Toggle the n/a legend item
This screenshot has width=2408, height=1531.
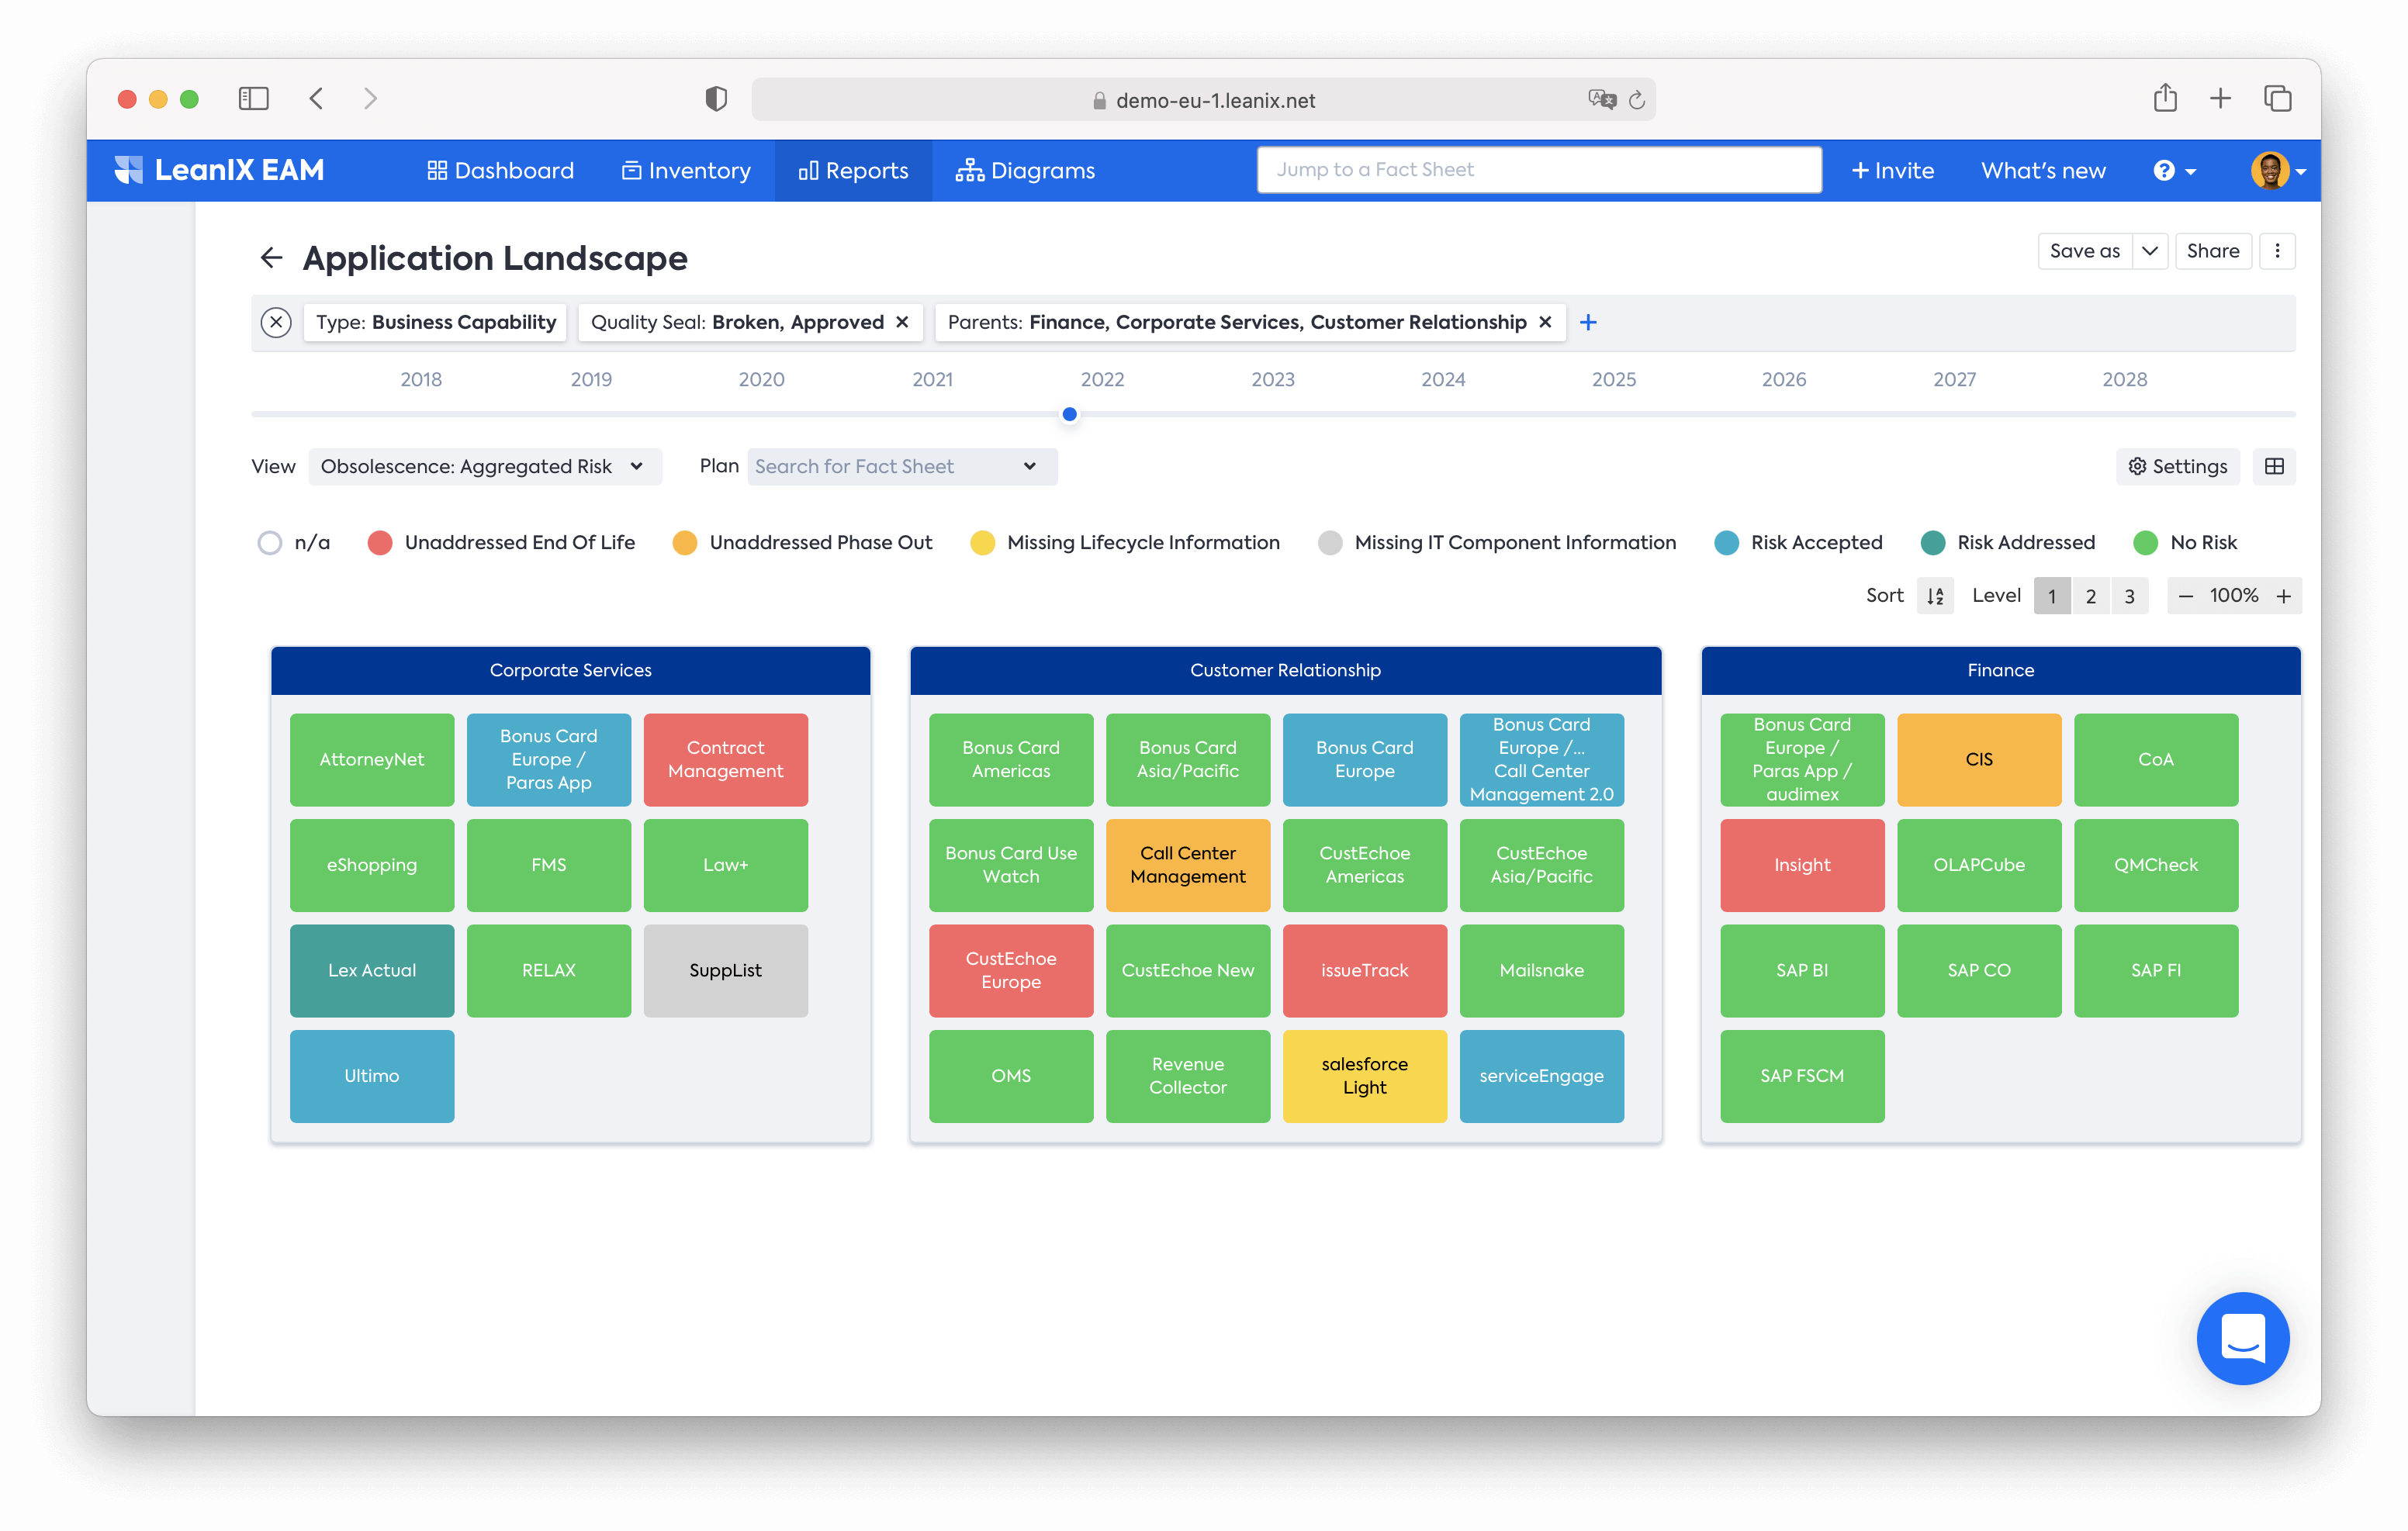(x=294, y=542)
